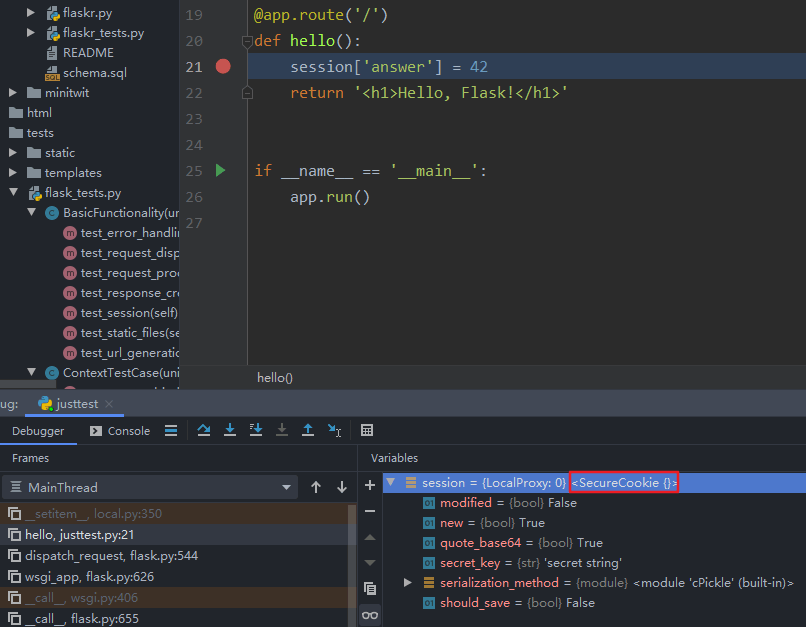Switch to the Console tab
Screen dimensions: 806x627
pos(120,431)
